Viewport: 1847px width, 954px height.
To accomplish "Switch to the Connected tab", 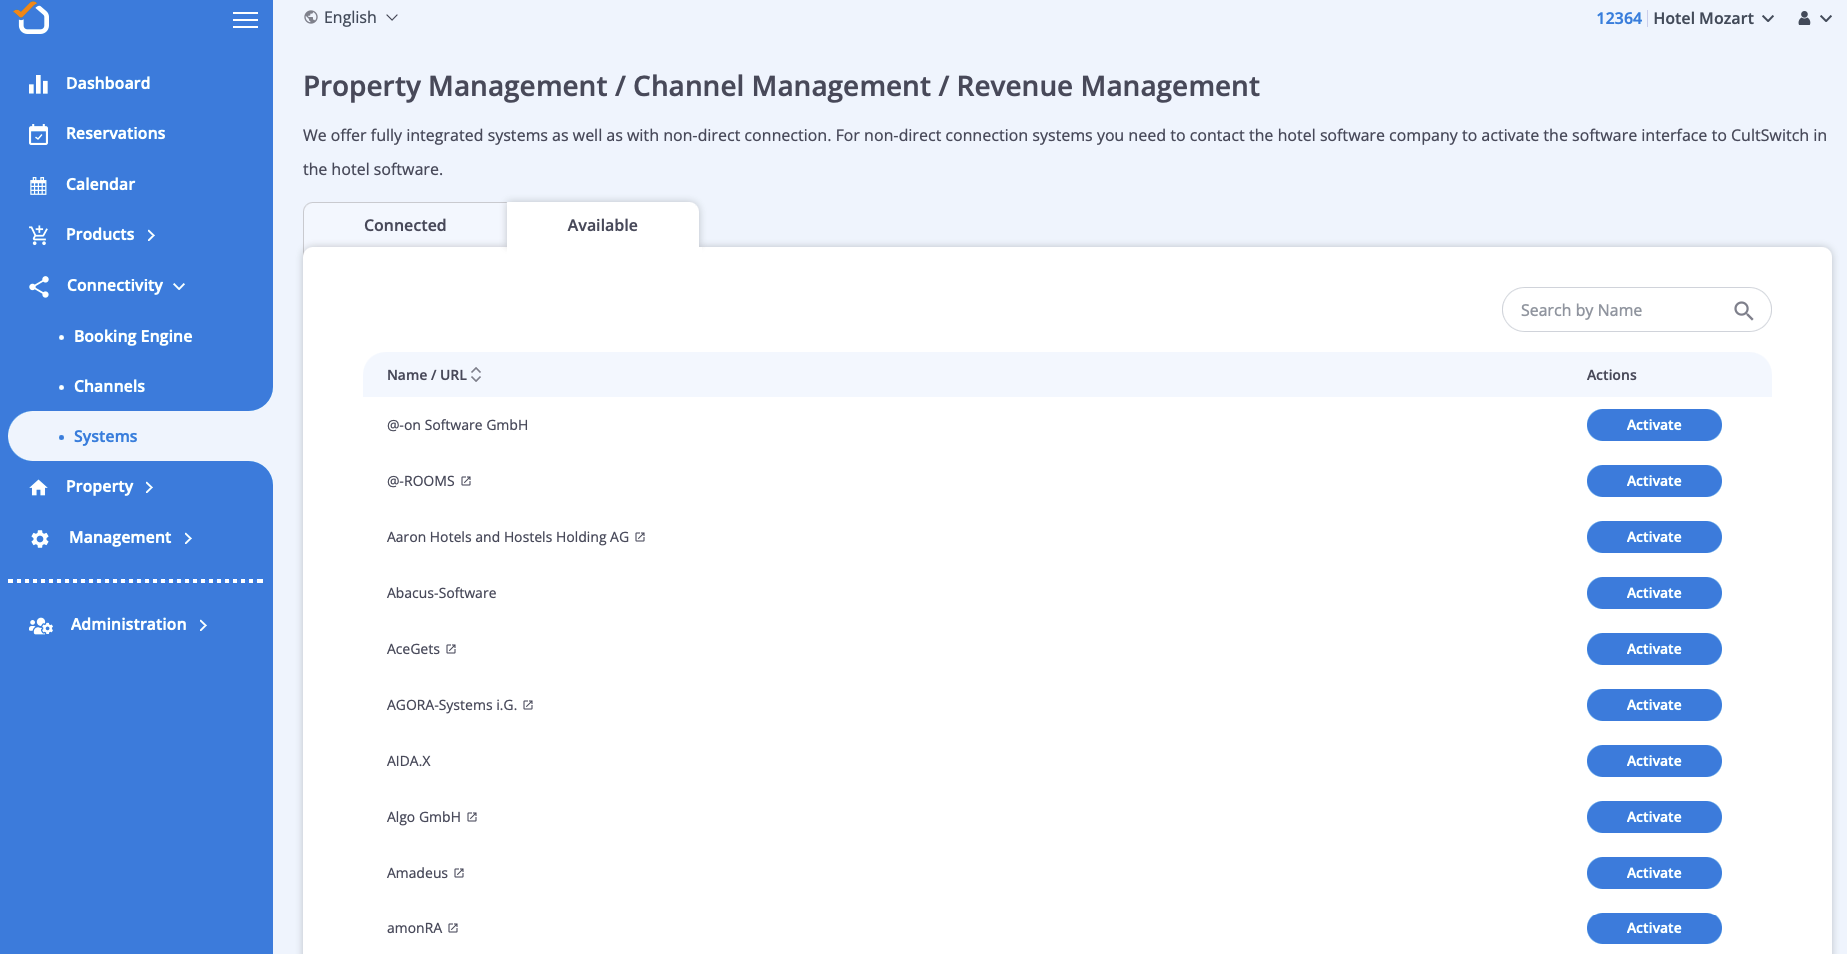I will (405, 225).
